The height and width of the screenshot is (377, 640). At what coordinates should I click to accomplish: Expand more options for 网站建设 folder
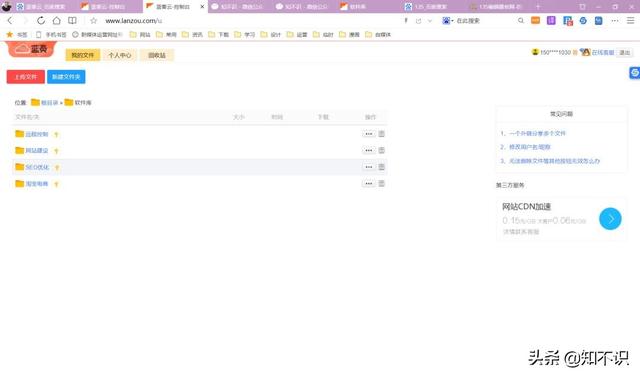point(369,151)
